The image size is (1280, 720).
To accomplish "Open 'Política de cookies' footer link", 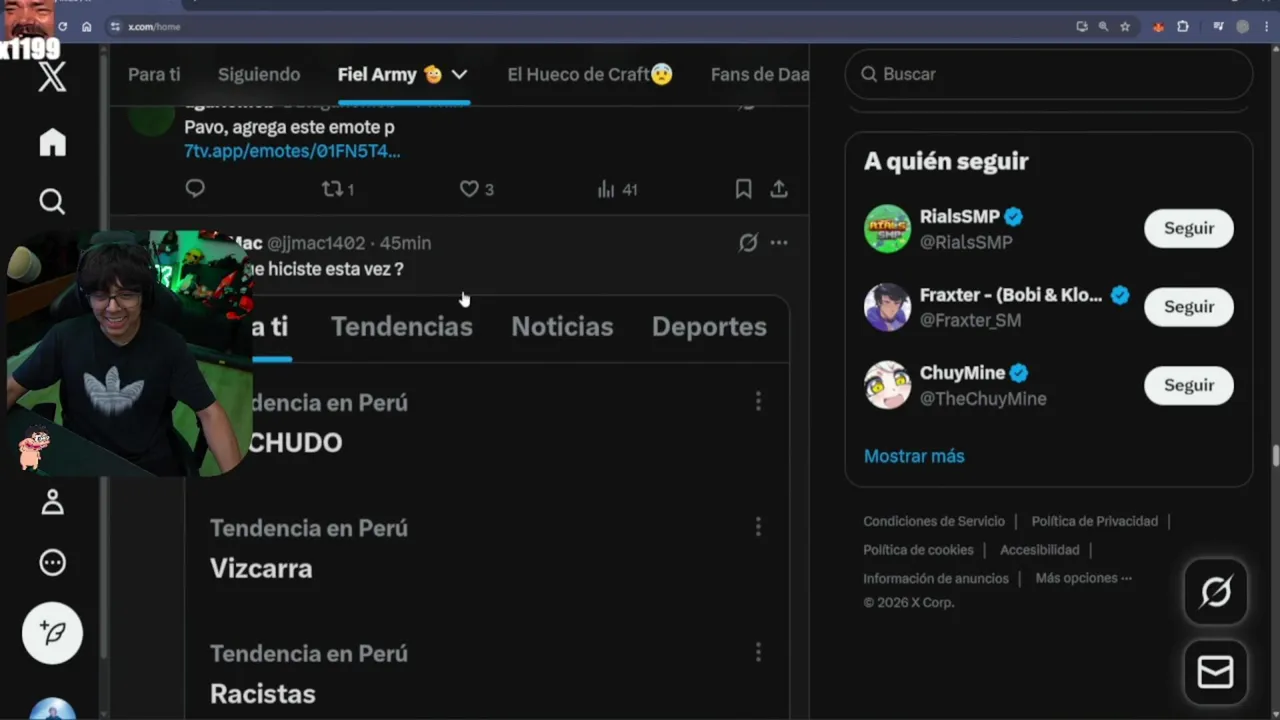I will pyautogui.click(x=918, y=550).
